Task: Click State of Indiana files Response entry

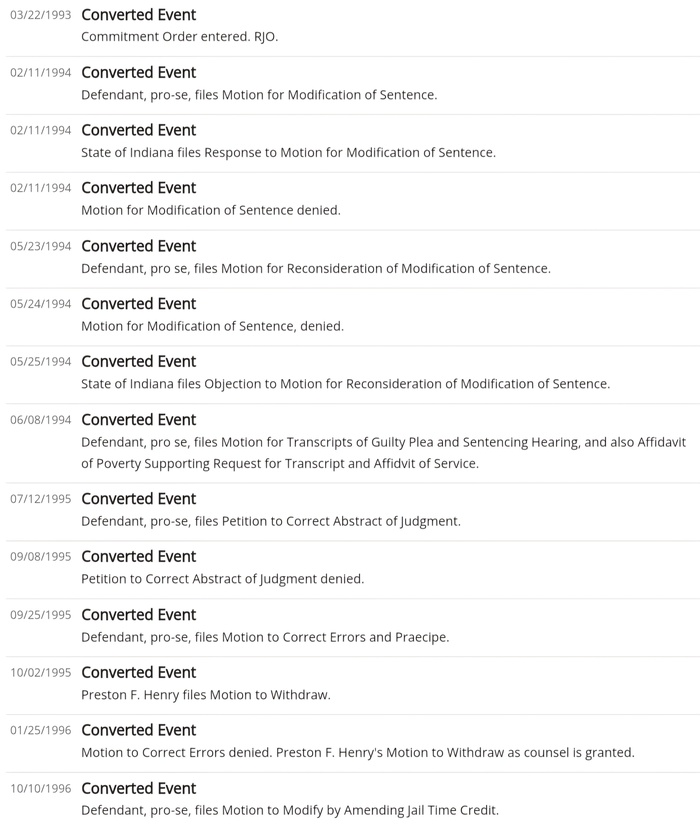Action: 288,153
